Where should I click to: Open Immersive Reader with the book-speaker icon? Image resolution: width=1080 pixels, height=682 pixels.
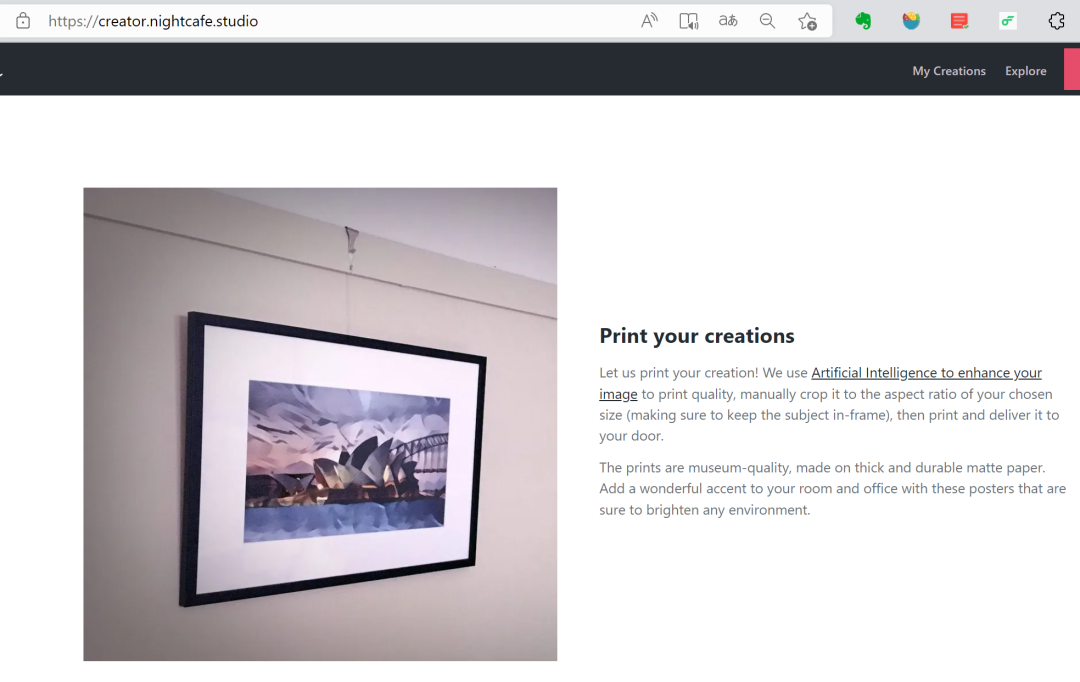coord(688,21)
